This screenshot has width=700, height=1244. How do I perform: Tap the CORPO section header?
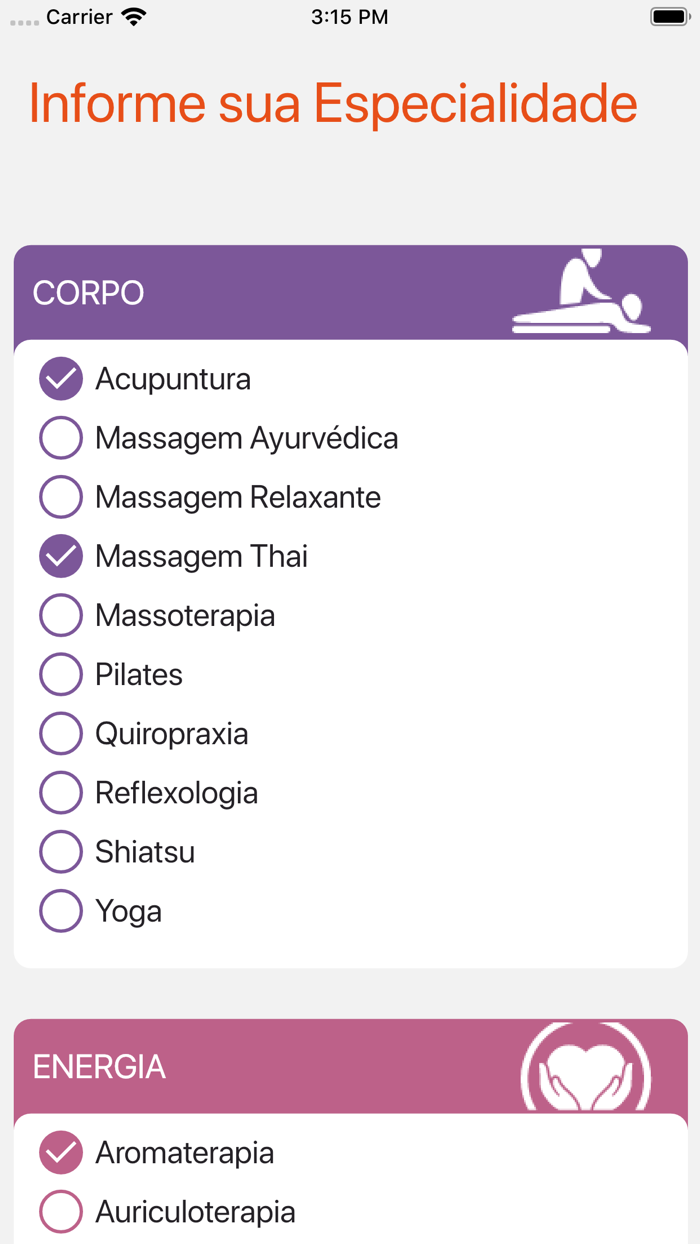pyautogui.click(x=89, y=293)
